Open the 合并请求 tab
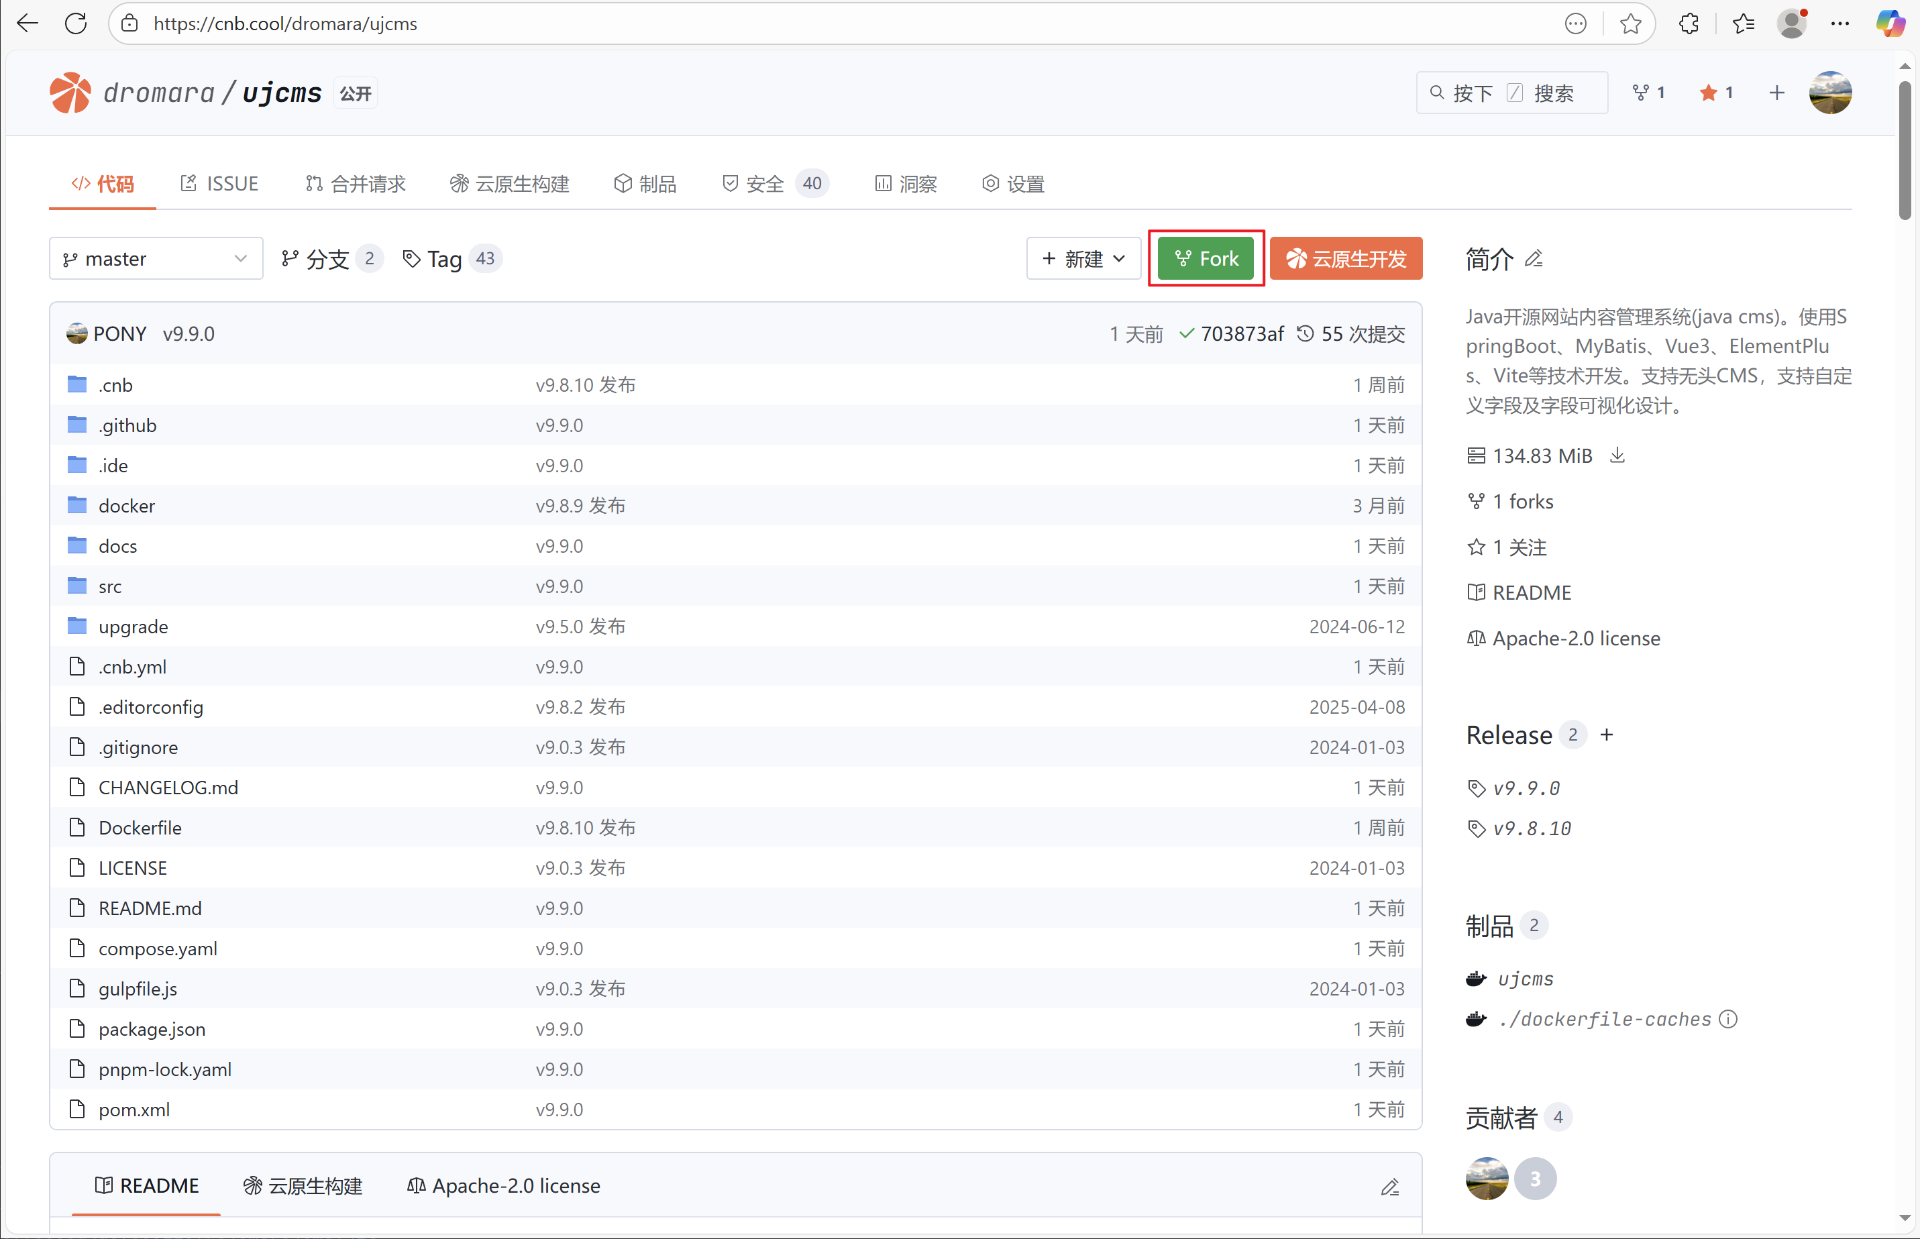This screenshot has width=1920, height=1239. coord(355,184)
